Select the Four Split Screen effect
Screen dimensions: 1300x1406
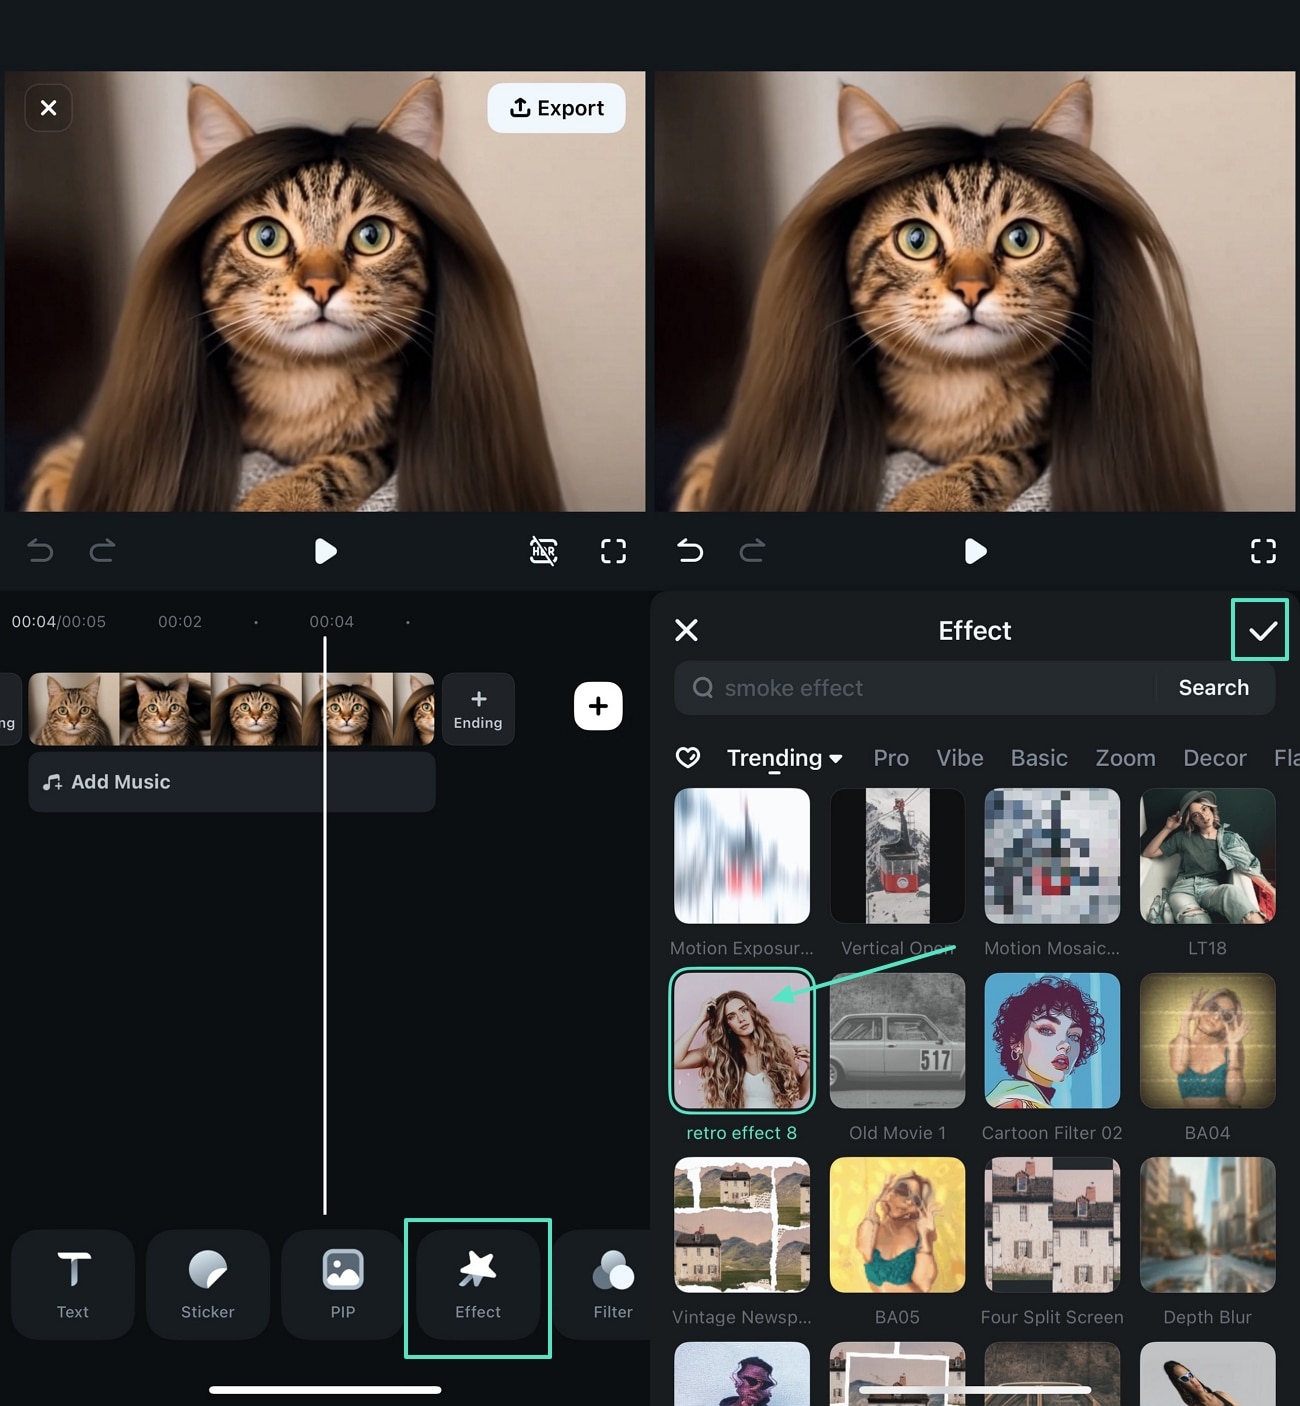(x=1052, y=1225)
